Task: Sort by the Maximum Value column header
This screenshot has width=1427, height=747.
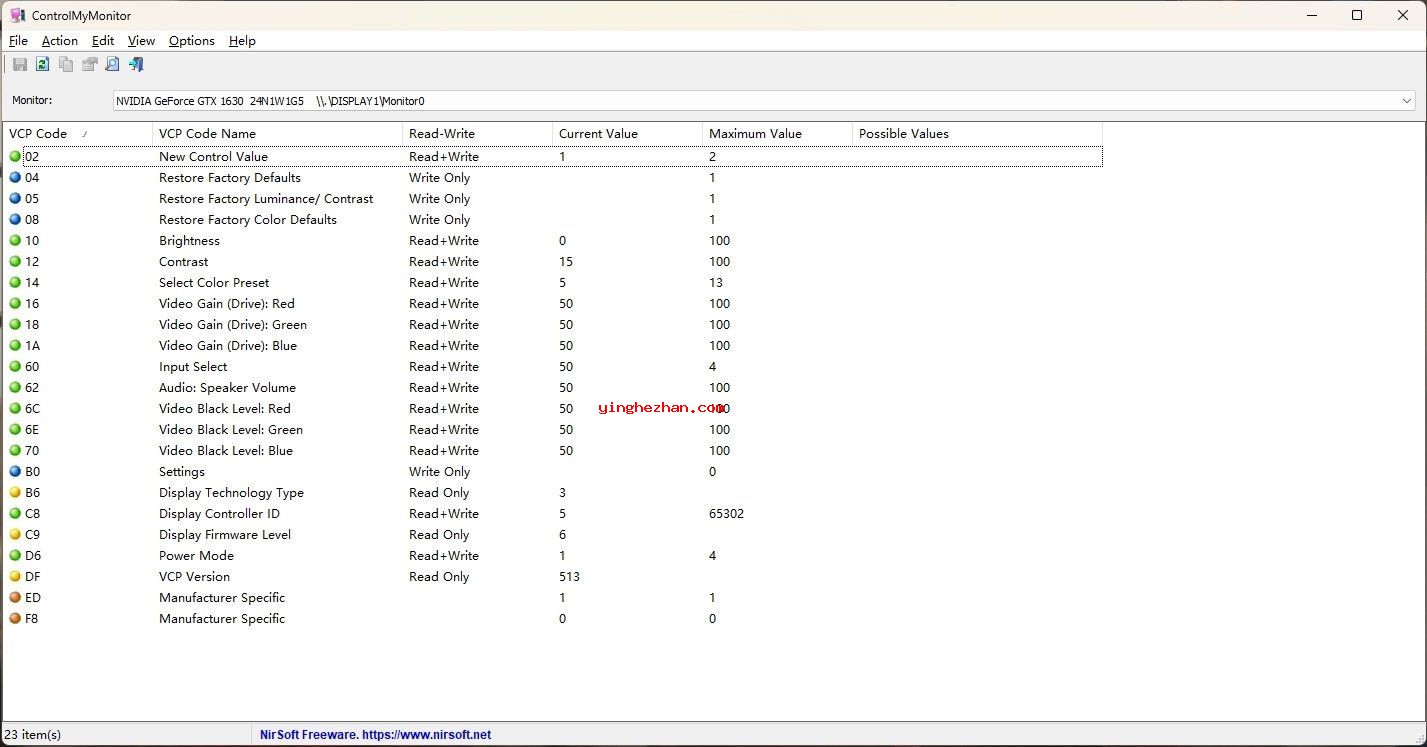Action: pyautogui.click(x=777, y=133)
